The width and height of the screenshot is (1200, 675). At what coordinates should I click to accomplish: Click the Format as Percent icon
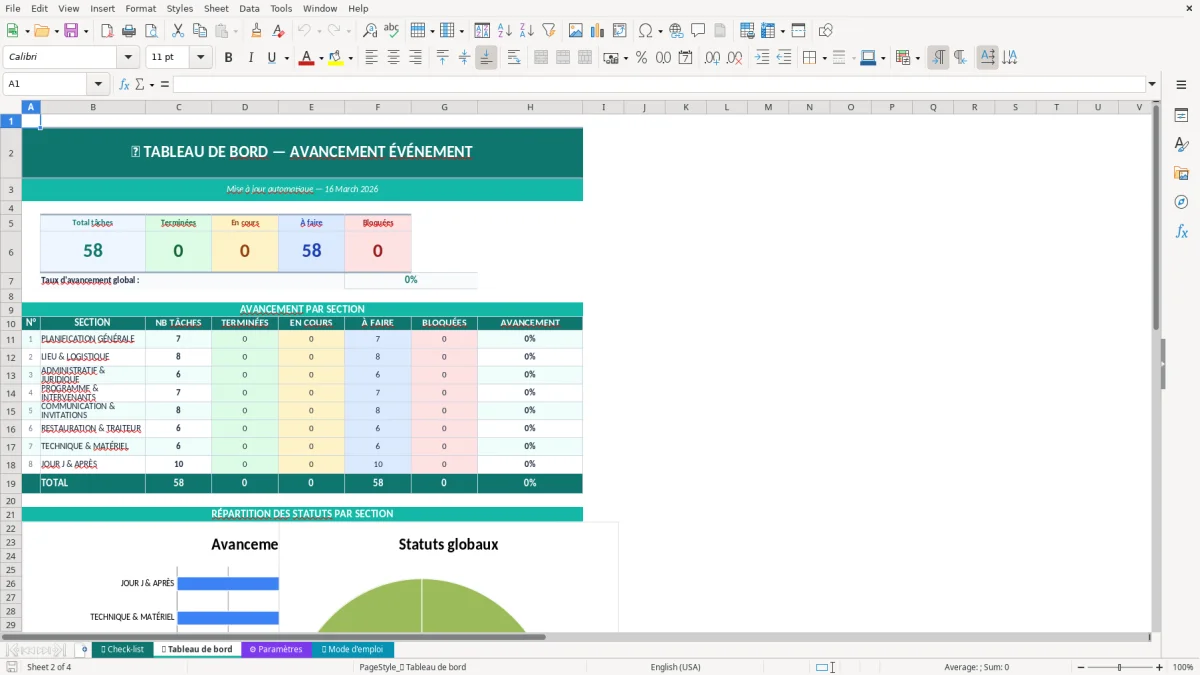pos(641,58)
